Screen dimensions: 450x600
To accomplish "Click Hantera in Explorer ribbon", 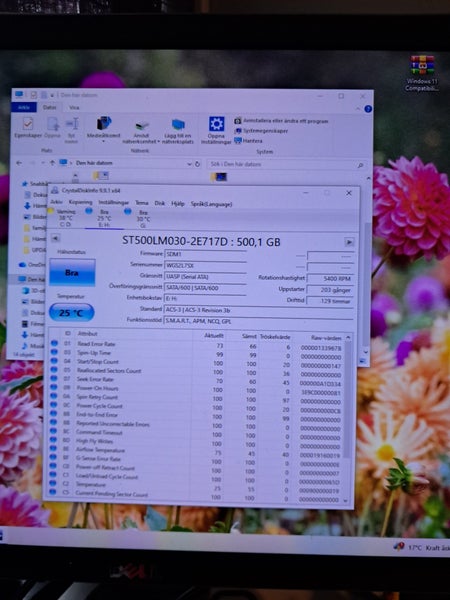I will (248, 140).
